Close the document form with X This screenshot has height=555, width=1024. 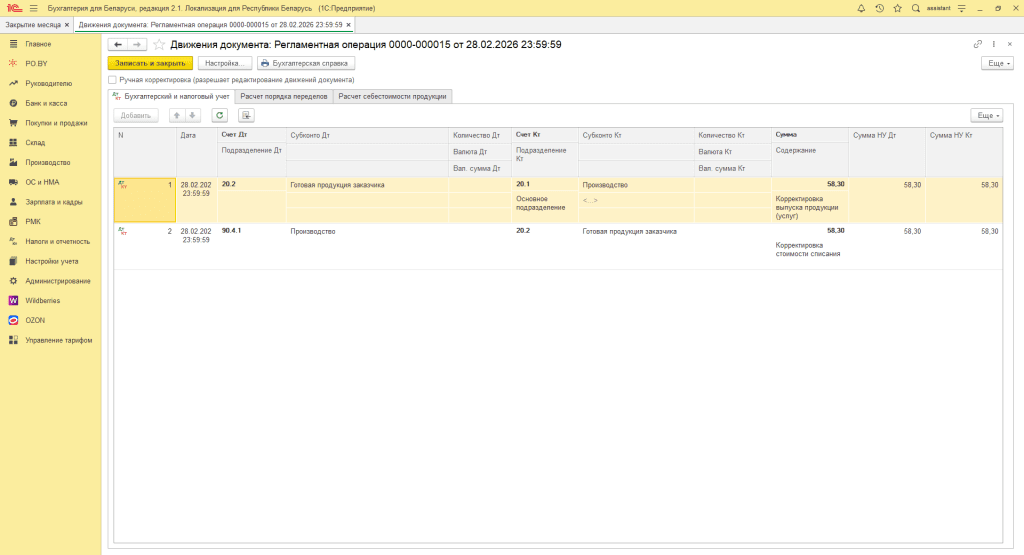coord(1010,44)
